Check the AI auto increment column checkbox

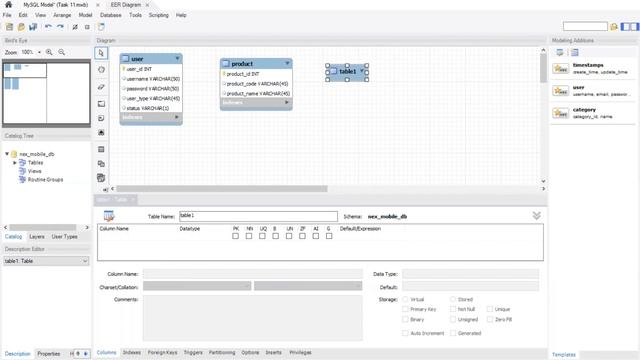click(316, 236)
